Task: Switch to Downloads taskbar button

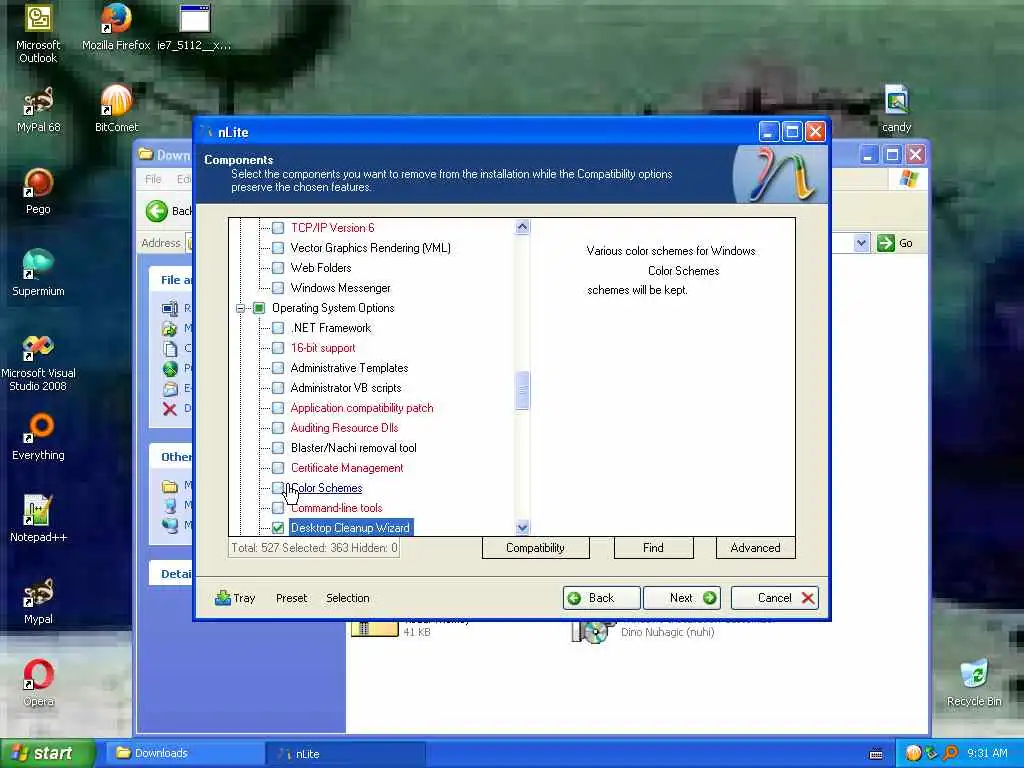Action: 185,753
